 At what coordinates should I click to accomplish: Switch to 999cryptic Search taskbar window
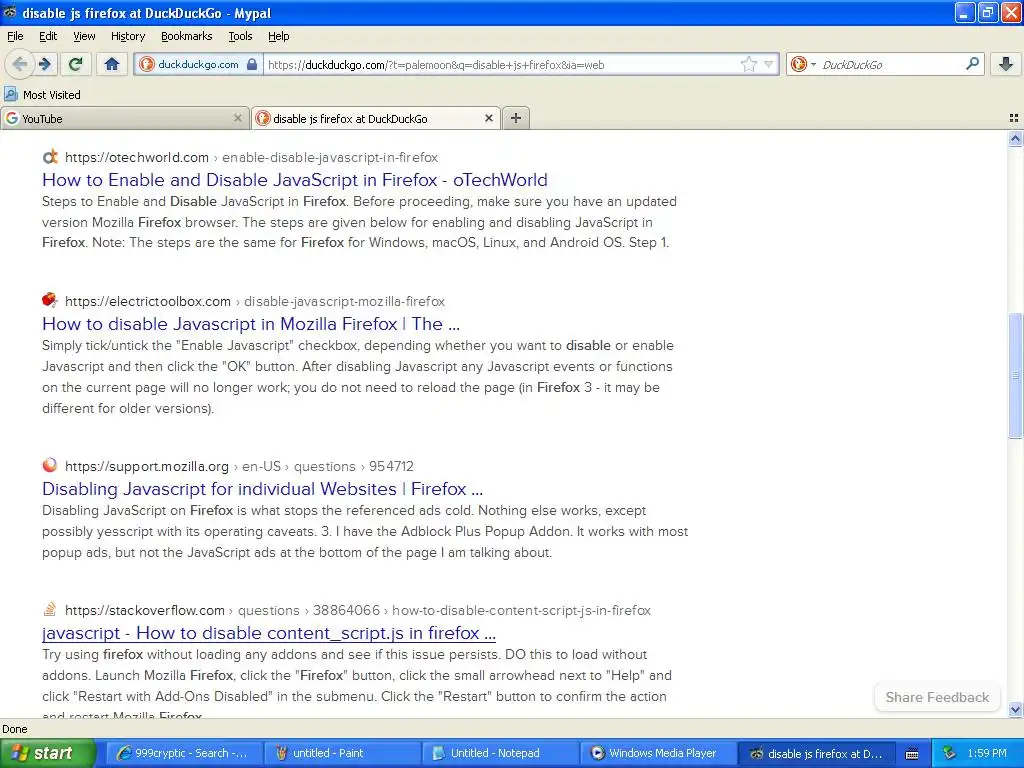pos(185,753)
